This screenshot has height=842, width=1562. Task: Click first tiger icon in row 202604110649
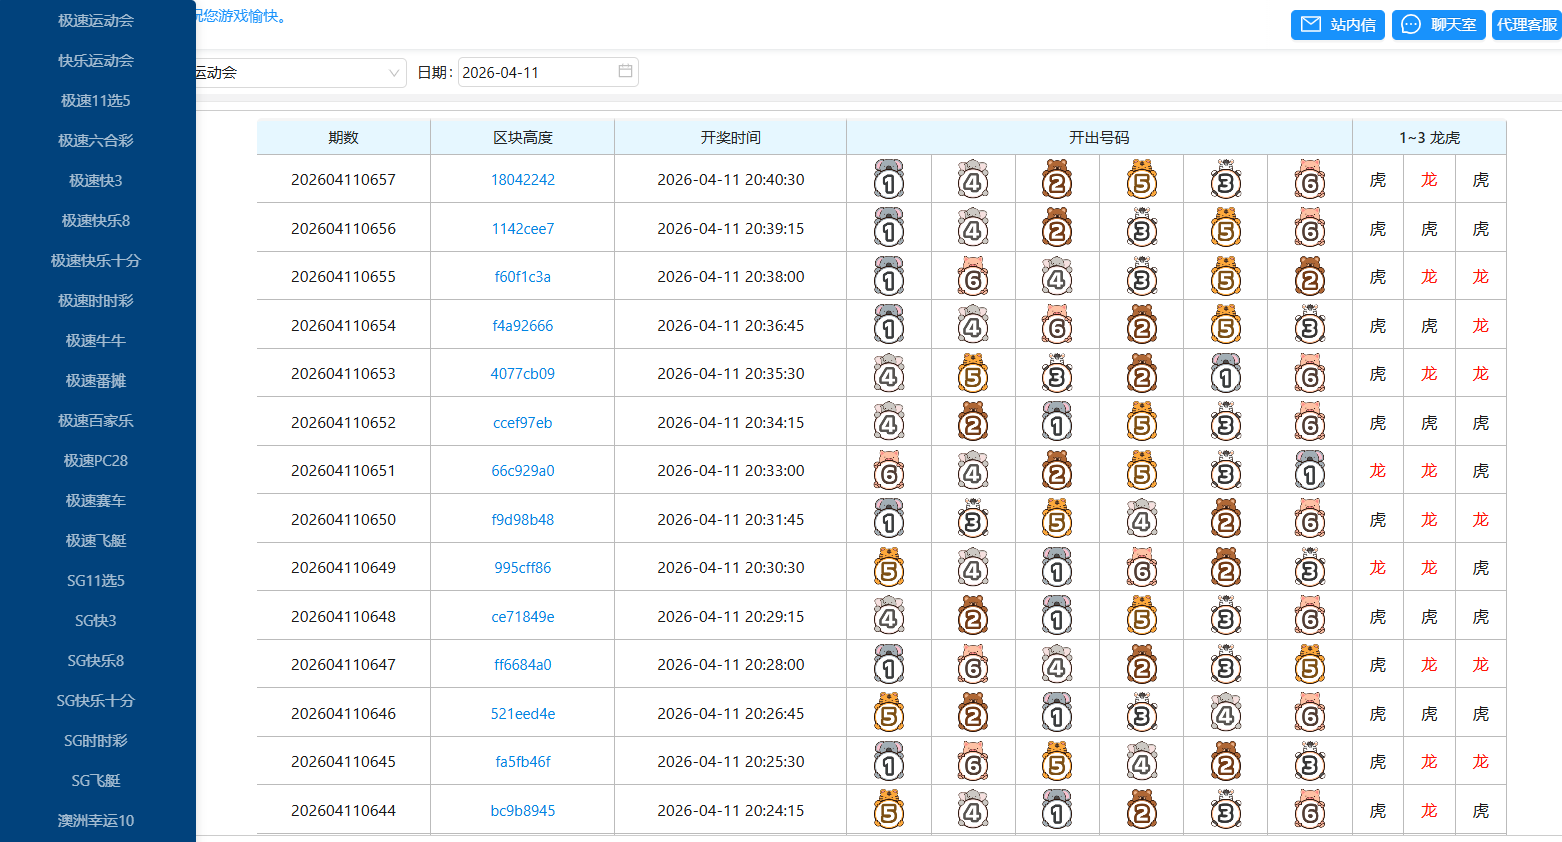[x=888, y=568]
